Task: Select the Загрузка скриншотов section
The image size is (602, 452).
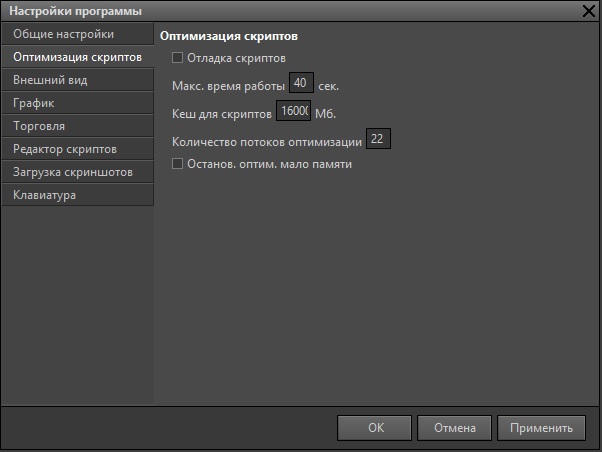Action: click(77, 172)
